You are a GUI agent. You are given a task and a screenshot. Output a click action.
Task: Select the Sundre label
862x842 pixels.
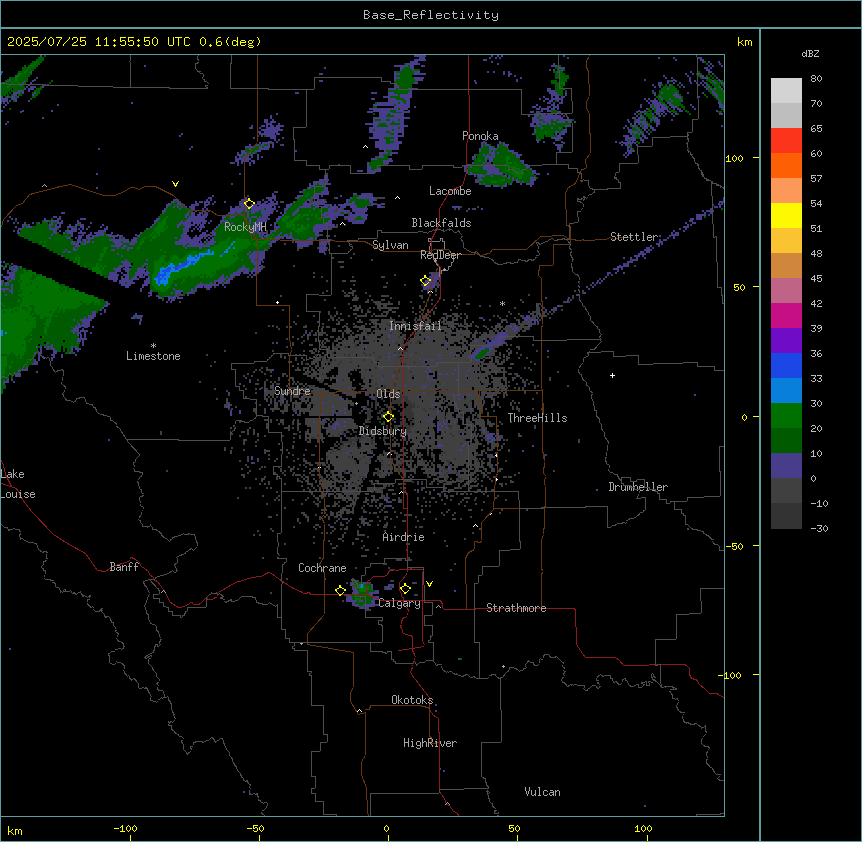click(292, 391)
